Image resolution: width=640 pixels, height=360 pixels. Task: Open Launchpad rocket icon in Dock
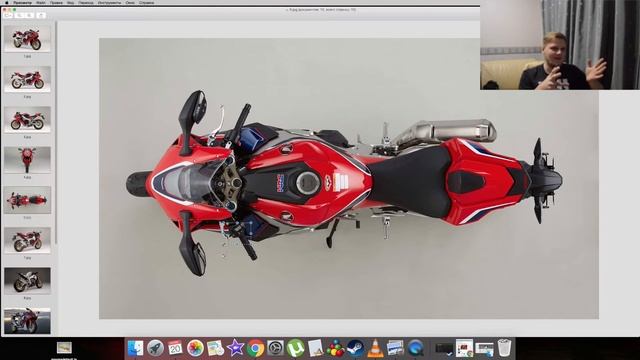155,348
